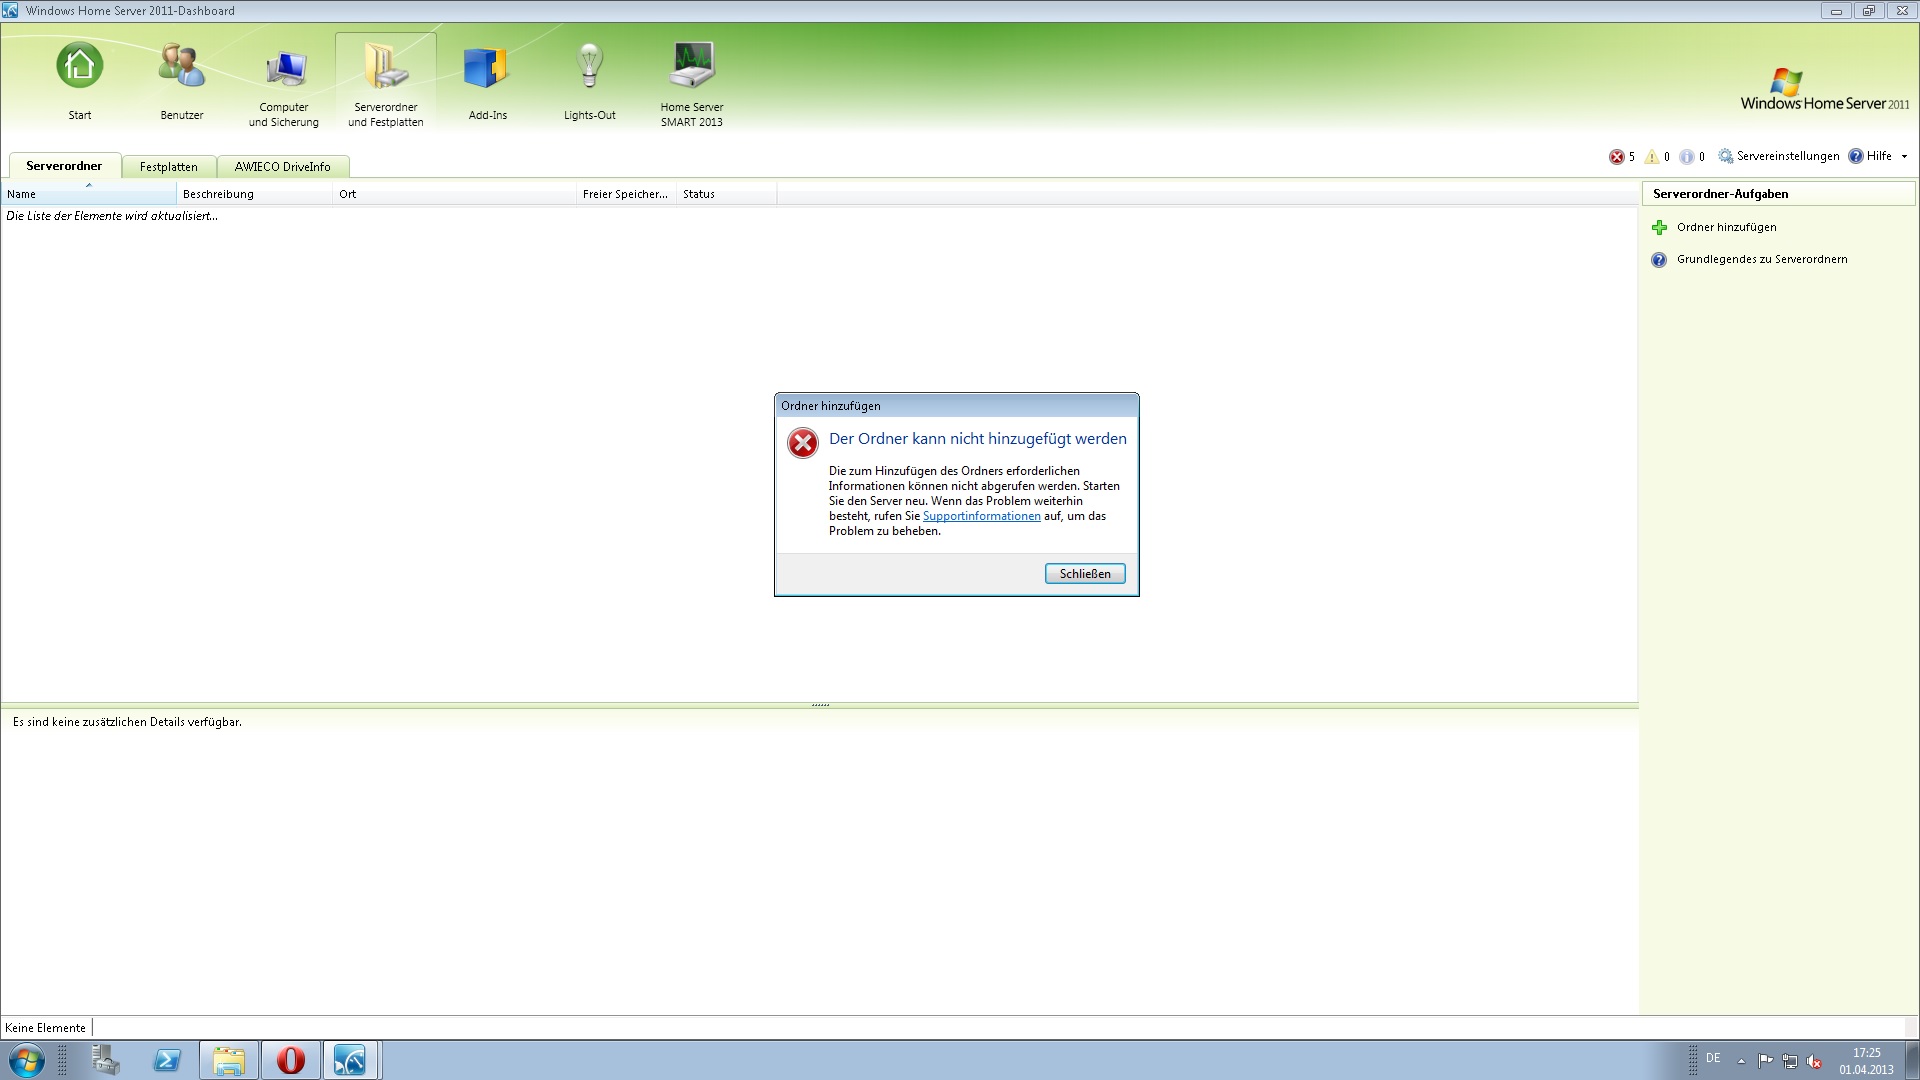
Task: Click the 'Ordner hinzufügen' dialog title bar
Action: tap(956, 406)
